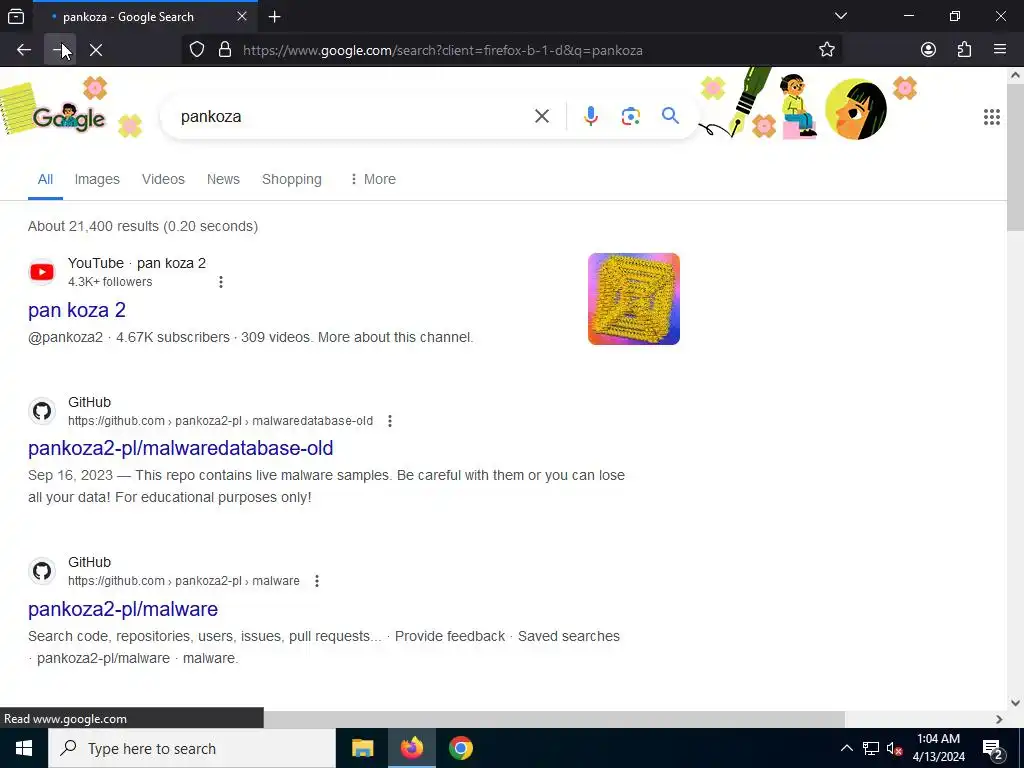Open the Firefox hamburger menu

(1000, 50)
